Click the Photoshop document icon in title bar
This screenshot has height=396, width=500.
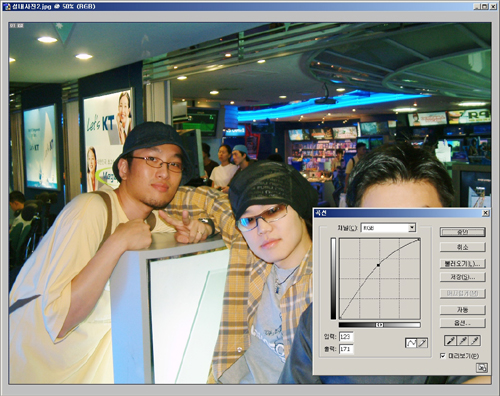tap(6, 6)
